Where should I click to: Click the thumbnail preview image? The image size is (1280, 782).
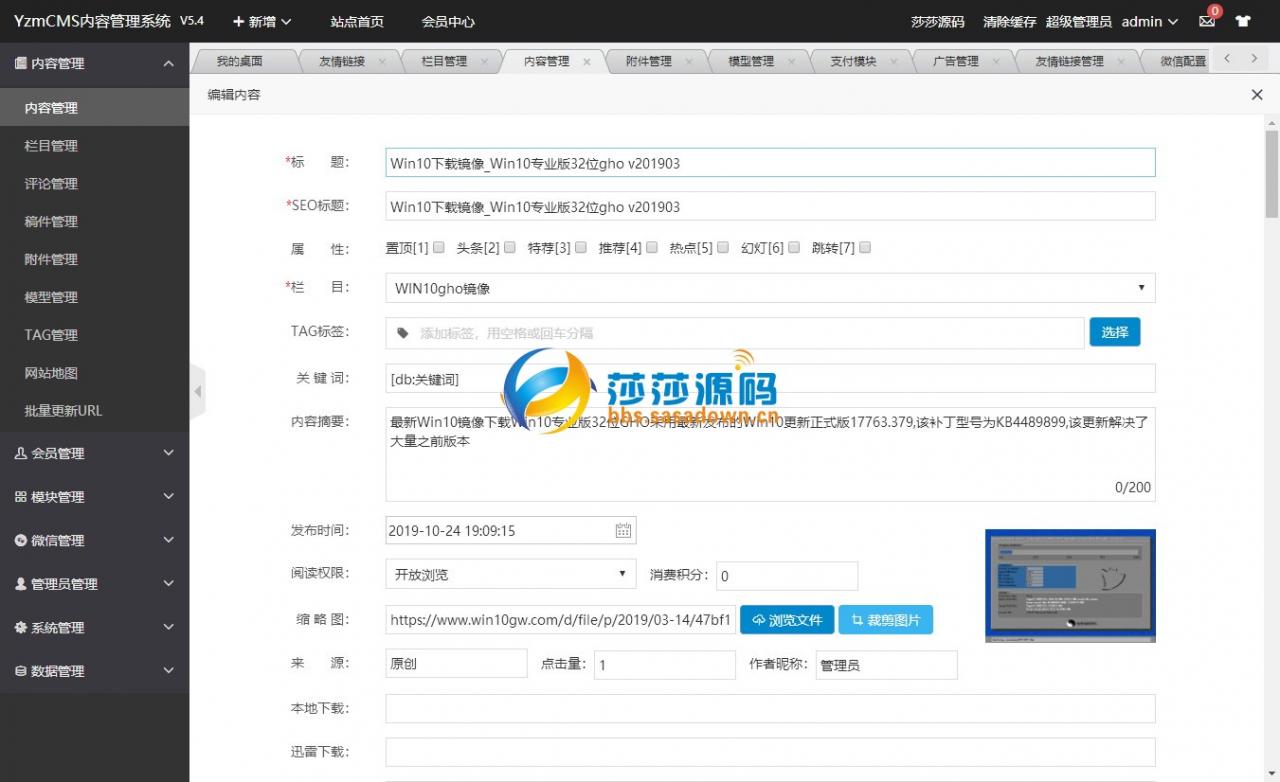coord(1070,585)
